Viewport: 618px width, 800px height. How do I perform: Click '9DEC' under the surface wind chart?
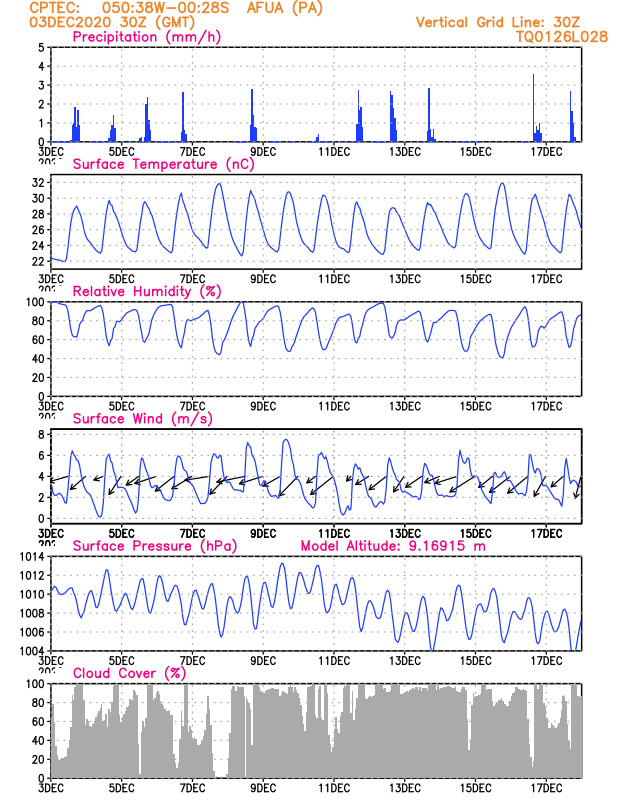pyautogui.click(x=263, y=534)
